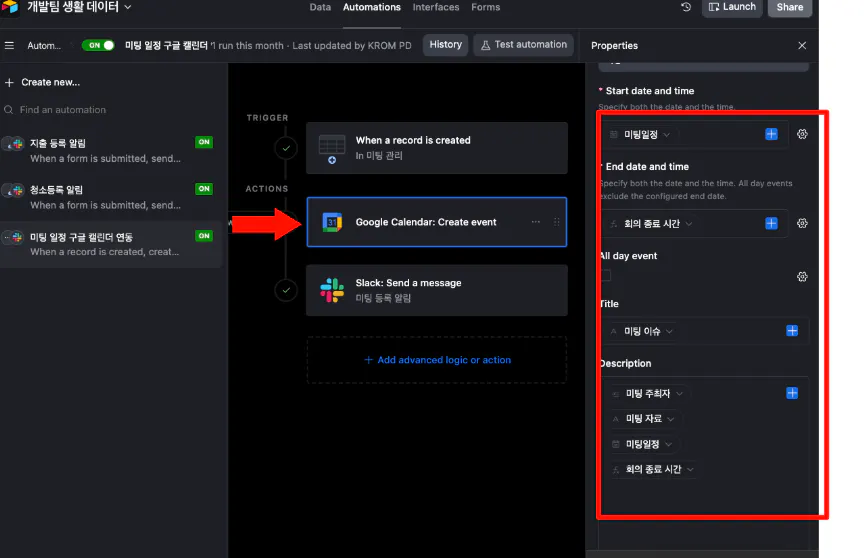The image size is (867, 558).
Task: Select the Google Calendar: Create event action
Action: pos(437,222)
